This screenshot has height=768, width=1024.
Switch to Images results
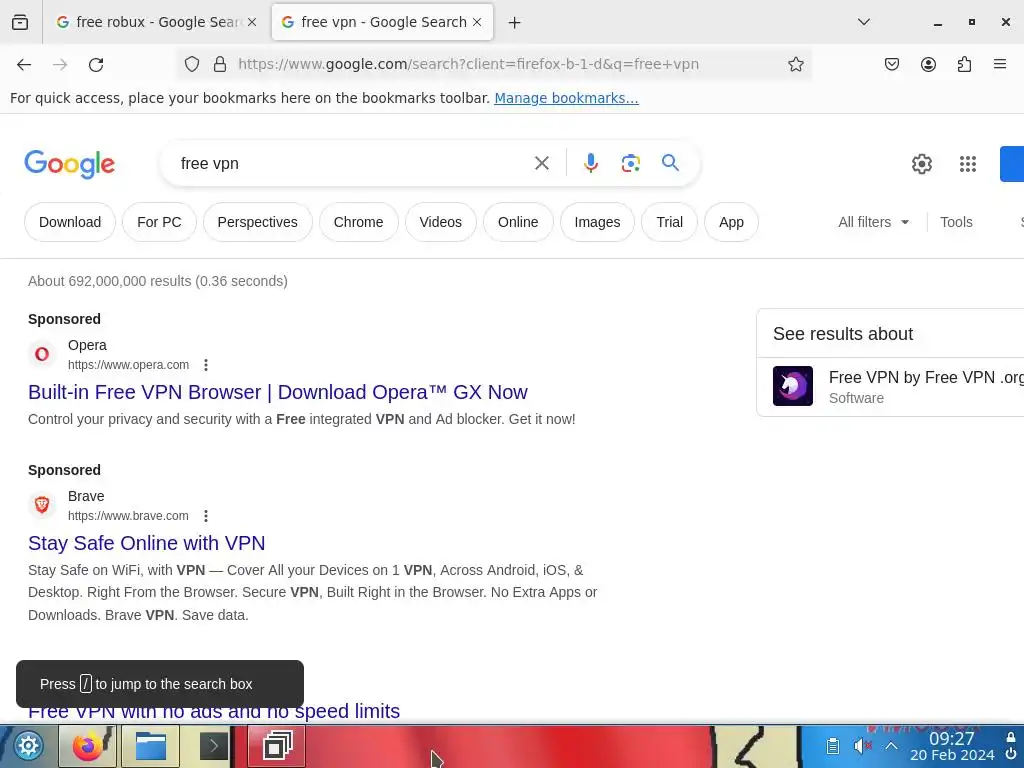pos(597,222)
